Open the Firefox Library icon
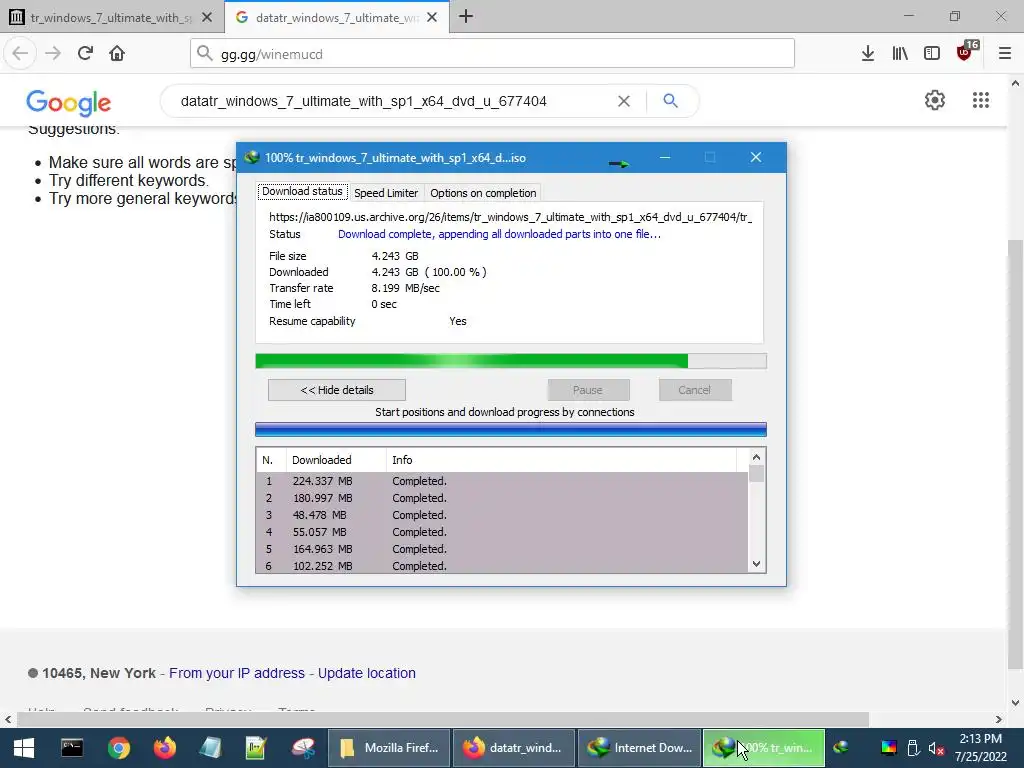 [900, 54]
